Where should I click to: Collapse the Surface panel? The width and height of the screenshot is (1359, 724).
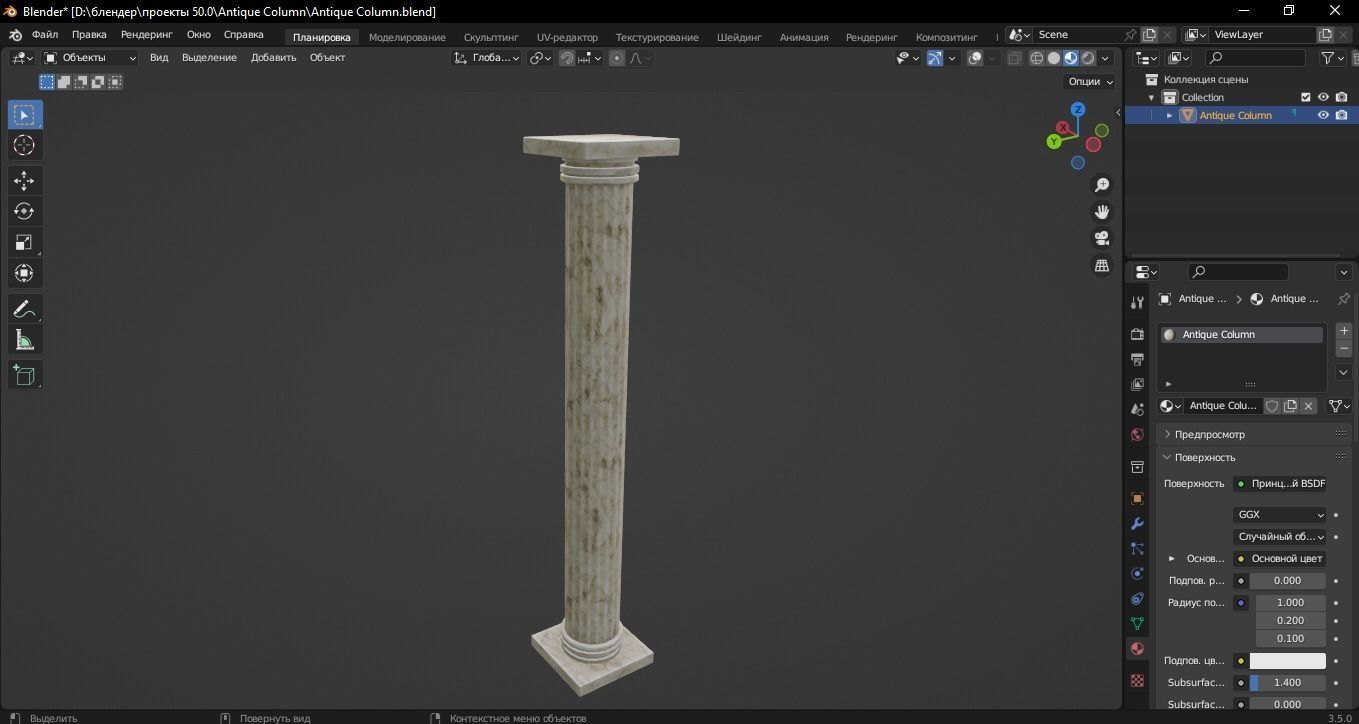coord(1205,457)
